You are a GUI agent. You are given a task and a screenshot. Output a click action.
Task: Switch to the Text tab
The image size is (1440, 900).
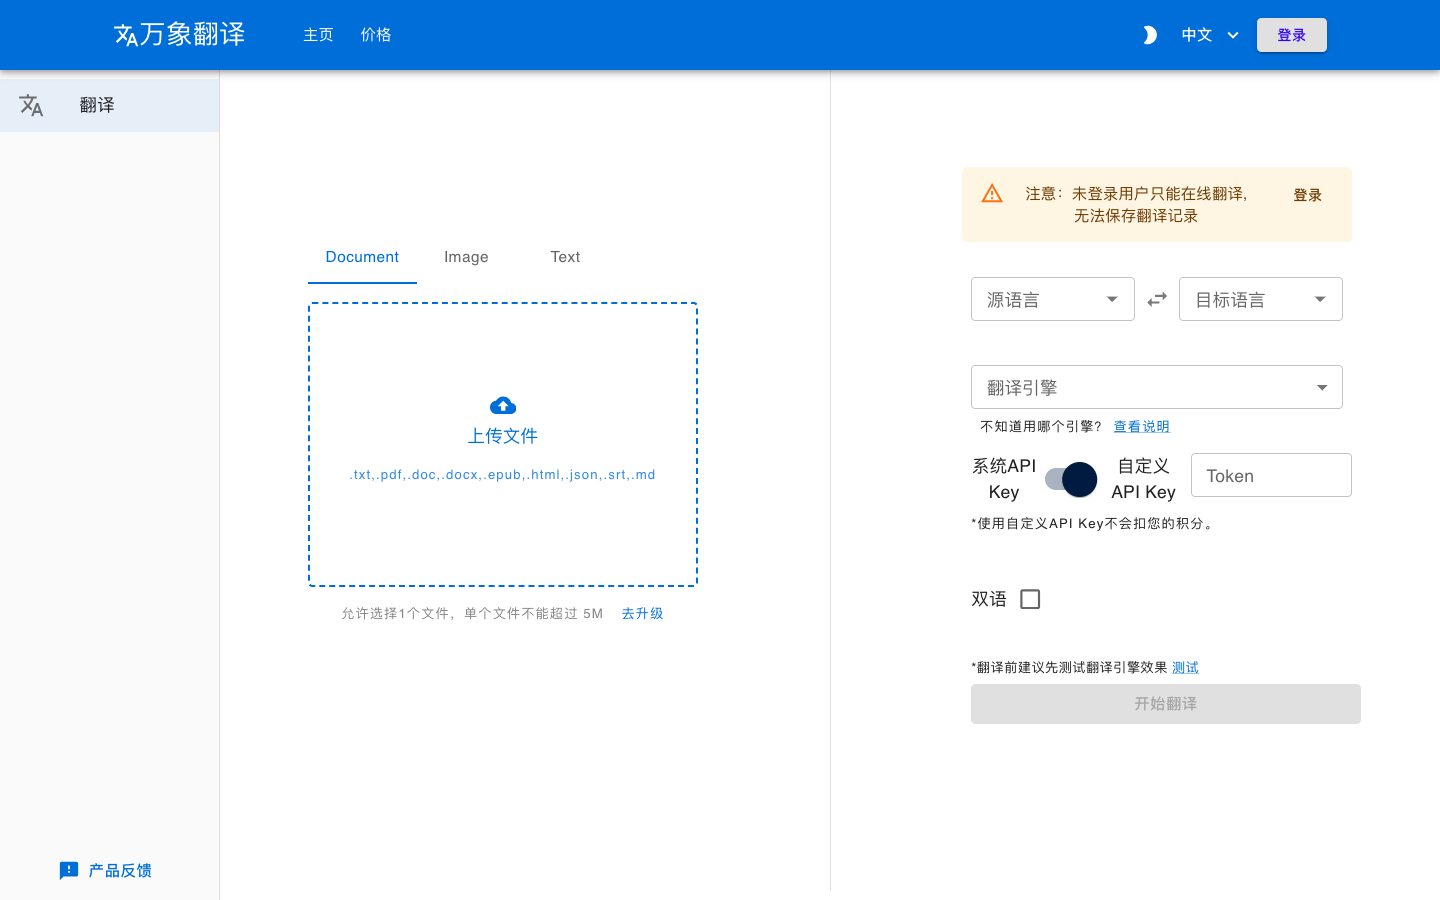pyautogui.click(x=565, y=257)
